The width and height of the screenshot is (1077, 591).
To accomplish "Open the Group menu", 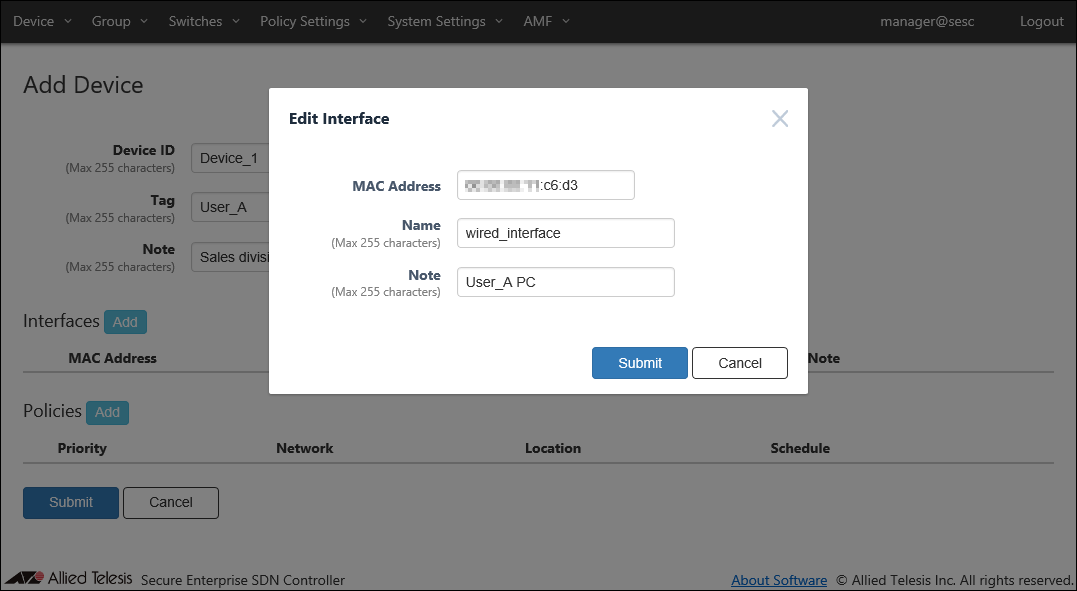I will click(120, 21).
